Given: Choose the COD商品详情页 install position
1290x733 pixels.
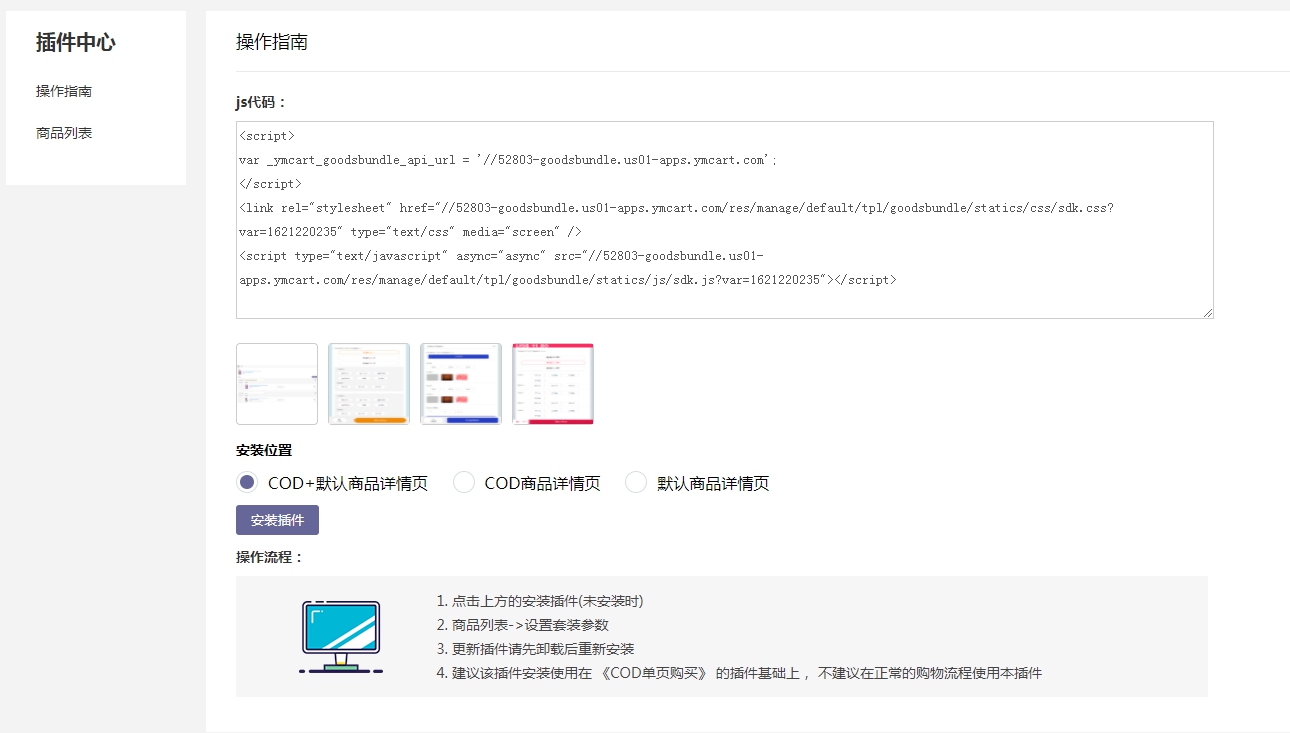Looking at the screenshot, I should (464, 483).
